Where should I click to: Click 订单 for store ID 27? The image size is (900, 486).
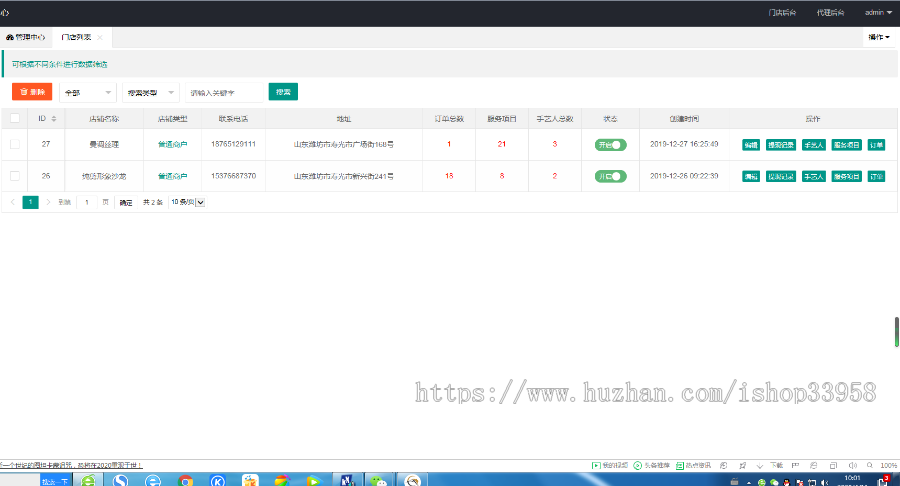click(876, 145)
